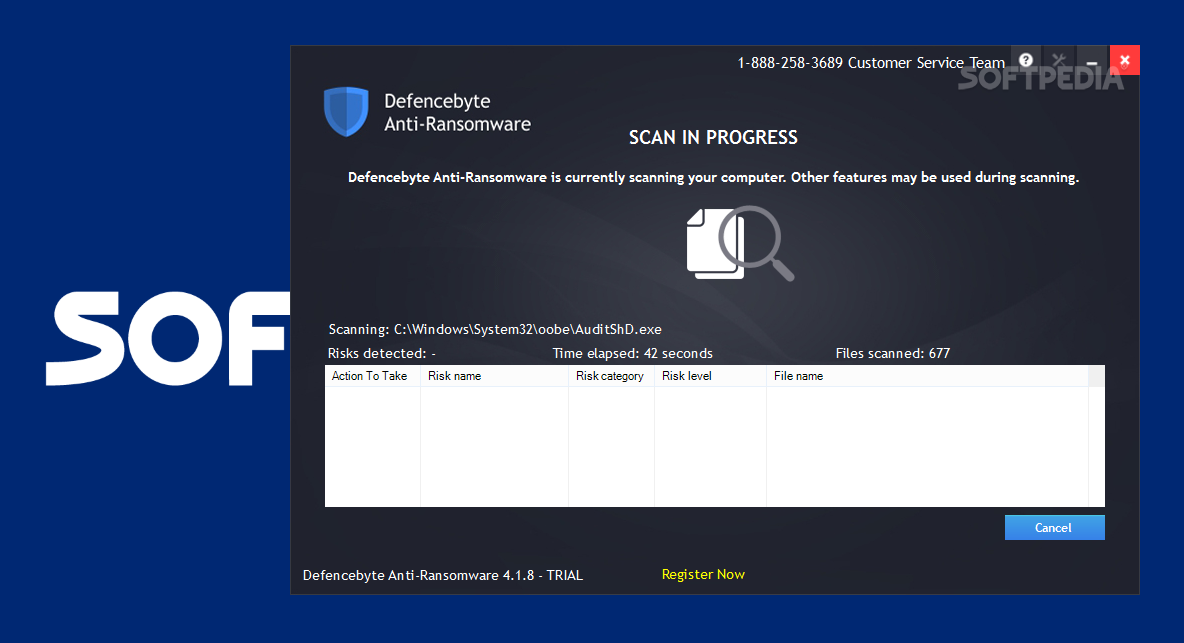Sort by Risk category column header
This screenshot has width=1184, height=643.
click(611, 376)
